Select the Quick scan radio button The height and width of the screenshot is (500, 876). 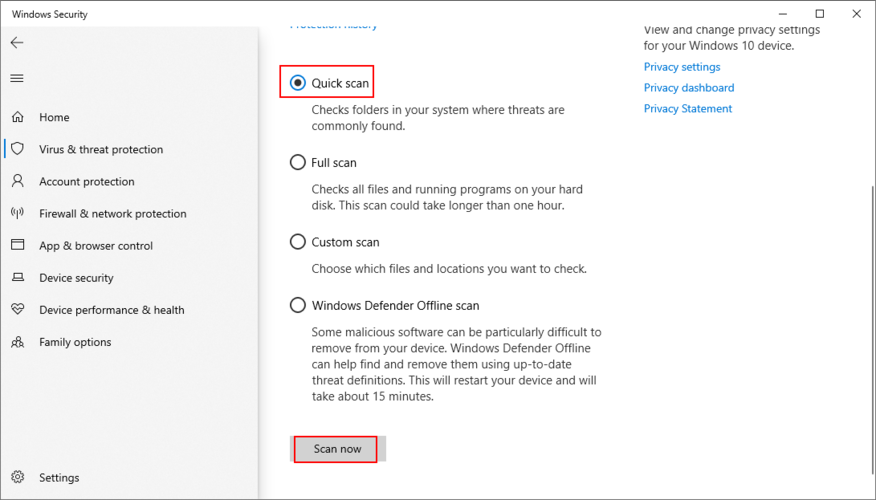click(298, 83)
